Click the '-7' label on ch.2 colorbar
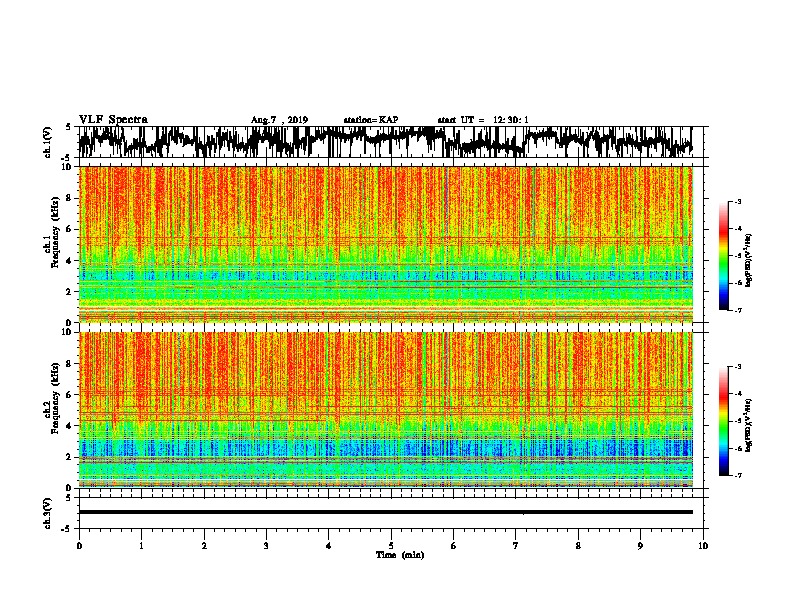This screenshot has width=792, height=612. 737,475
